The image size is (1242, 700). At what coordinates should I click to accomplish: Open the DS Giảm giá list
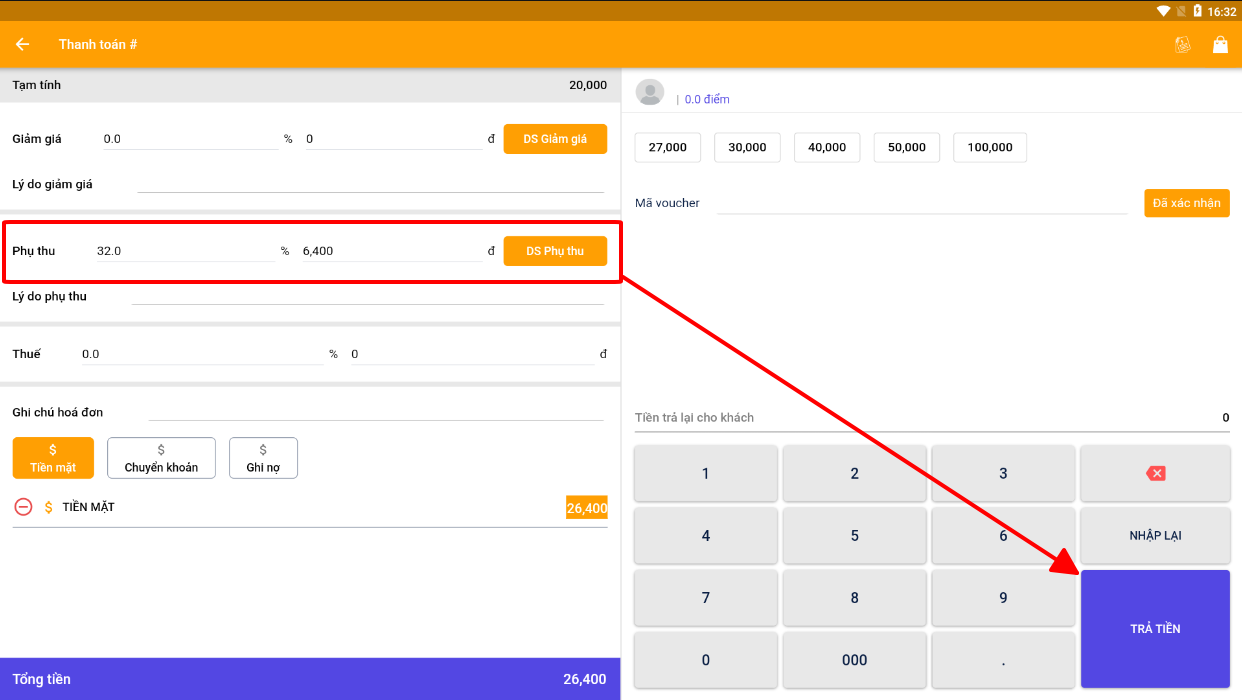click(555, 139)
